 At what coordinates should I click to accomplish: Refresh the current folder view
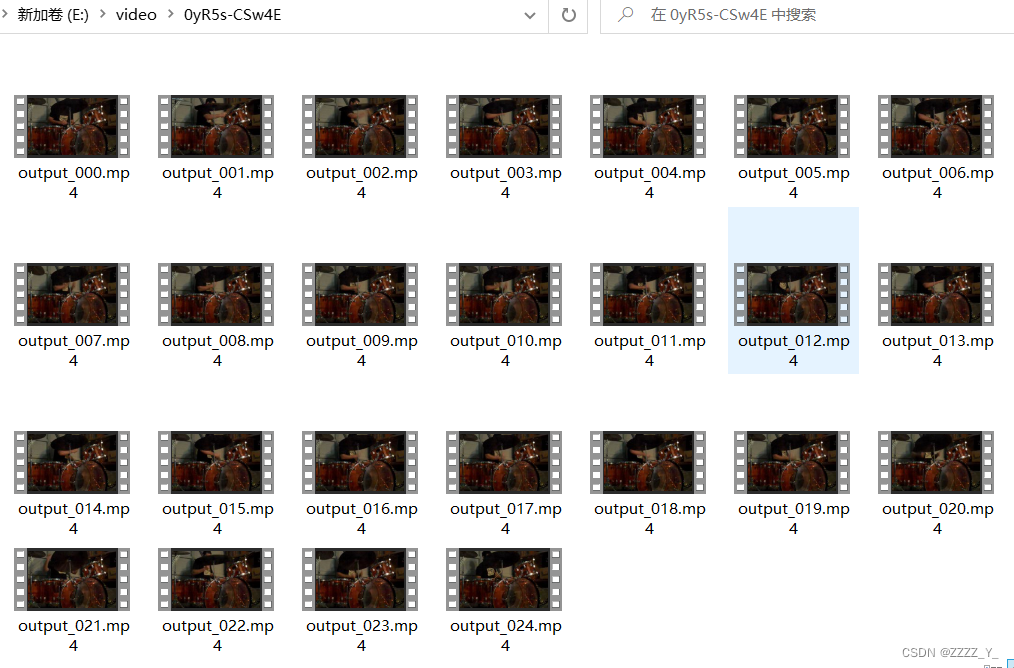tap(568, 15)
